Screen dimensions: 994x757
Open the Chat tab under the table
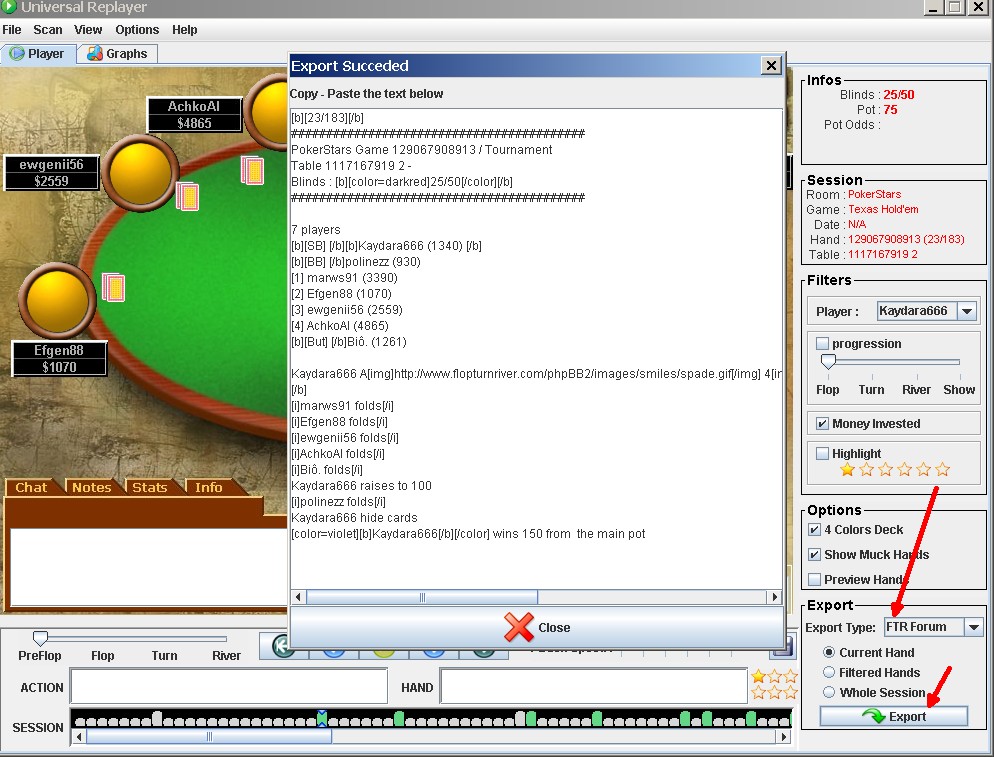[x=31, y=487]
